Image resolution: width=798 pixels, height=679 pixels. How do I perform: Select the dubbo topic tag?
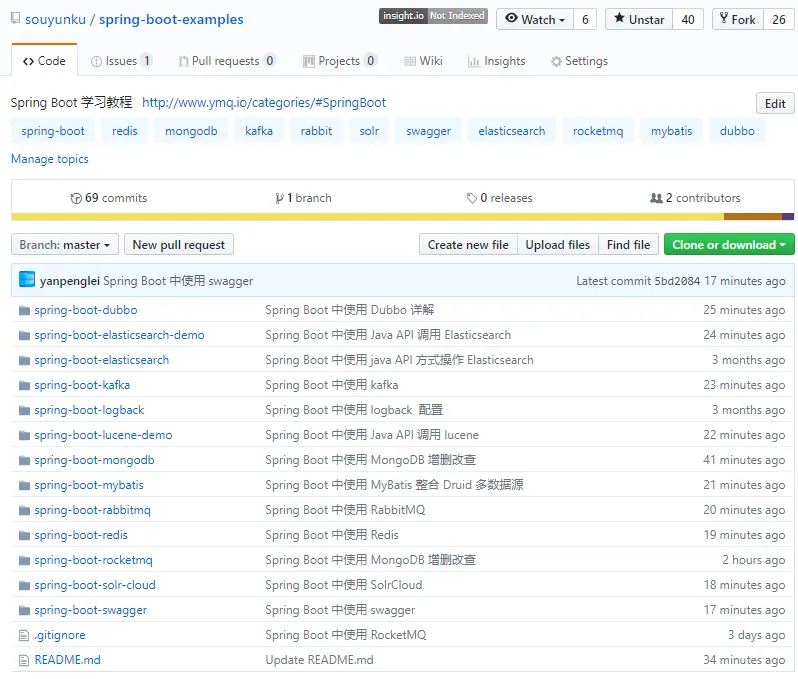[x=737, y=131]
